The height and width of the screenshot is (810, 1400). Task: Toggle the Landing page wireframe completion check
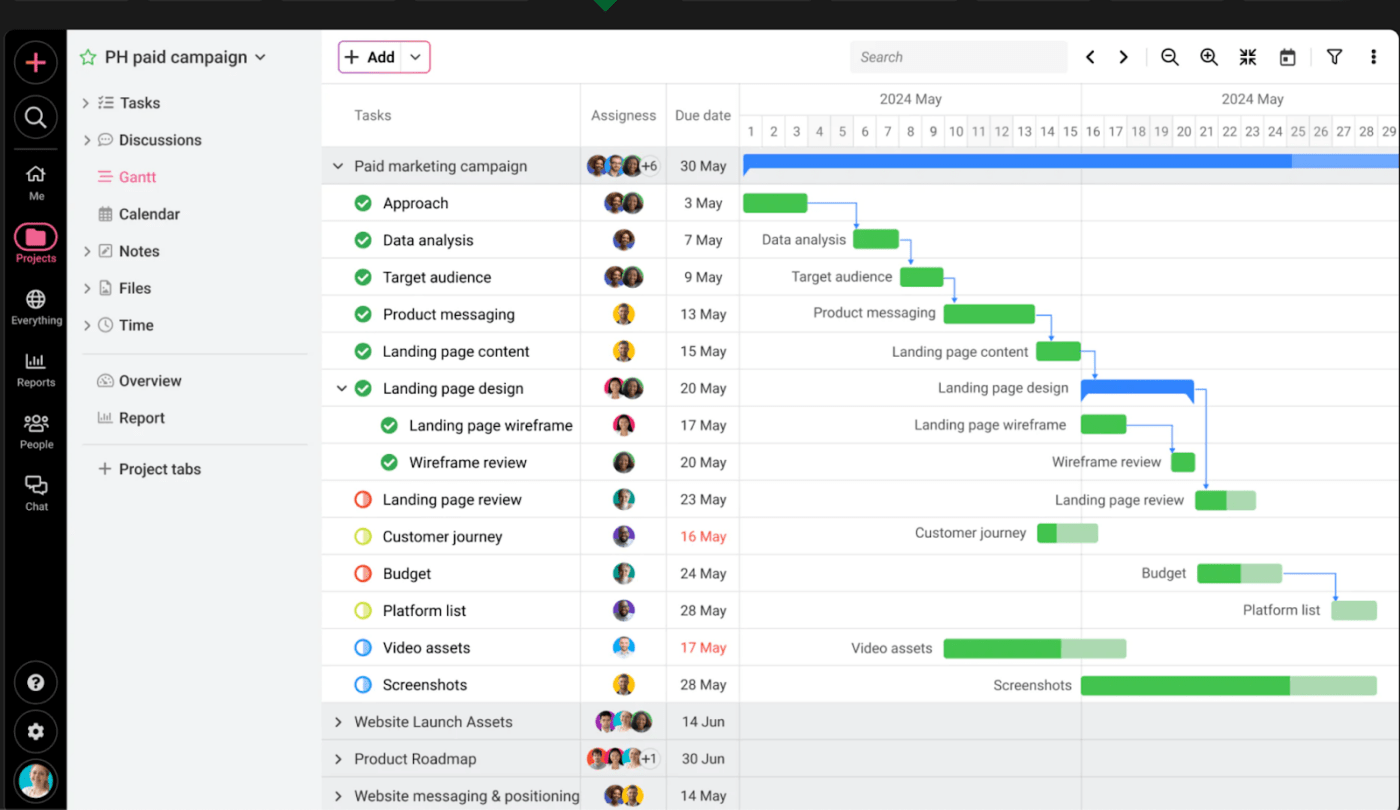389,425
